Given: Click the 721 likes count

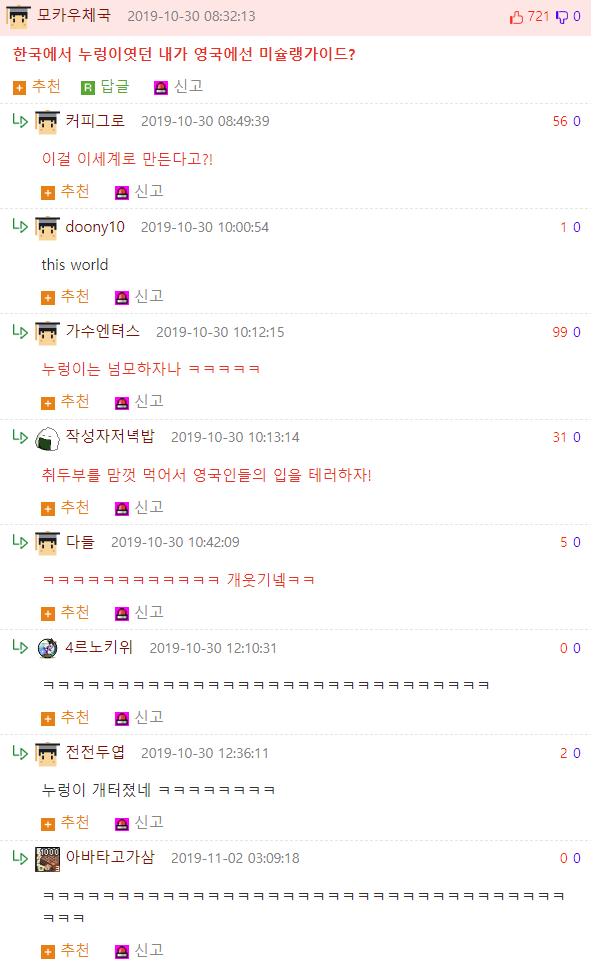Looking at the screenshot, I should point(538,17).
